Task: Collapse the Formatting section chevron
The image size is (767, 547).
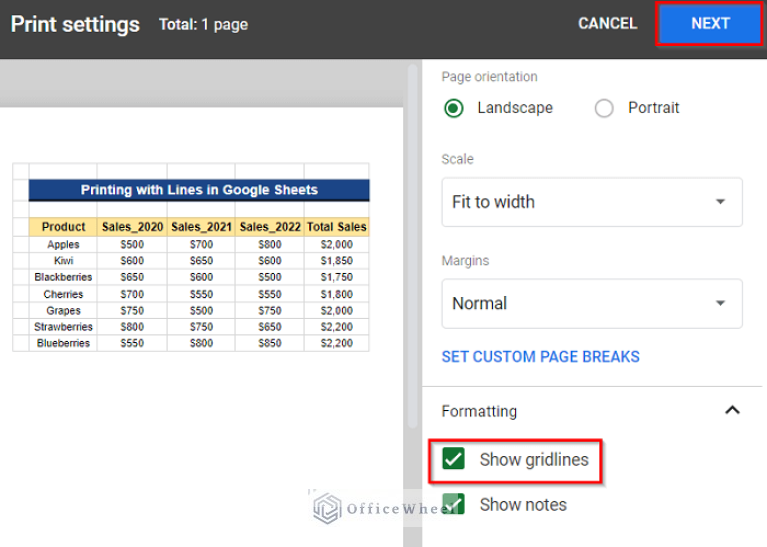Action: (x=732, y=411)
